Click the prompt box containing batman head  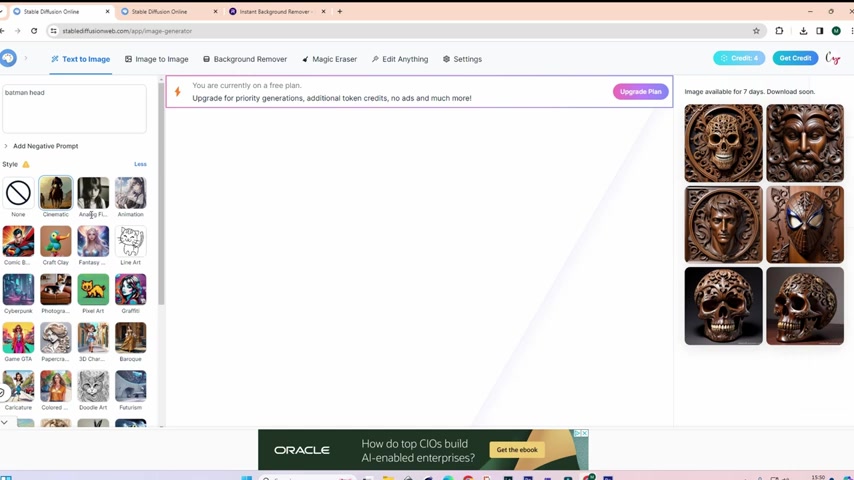pyautogui.click(x=74, y=108)
